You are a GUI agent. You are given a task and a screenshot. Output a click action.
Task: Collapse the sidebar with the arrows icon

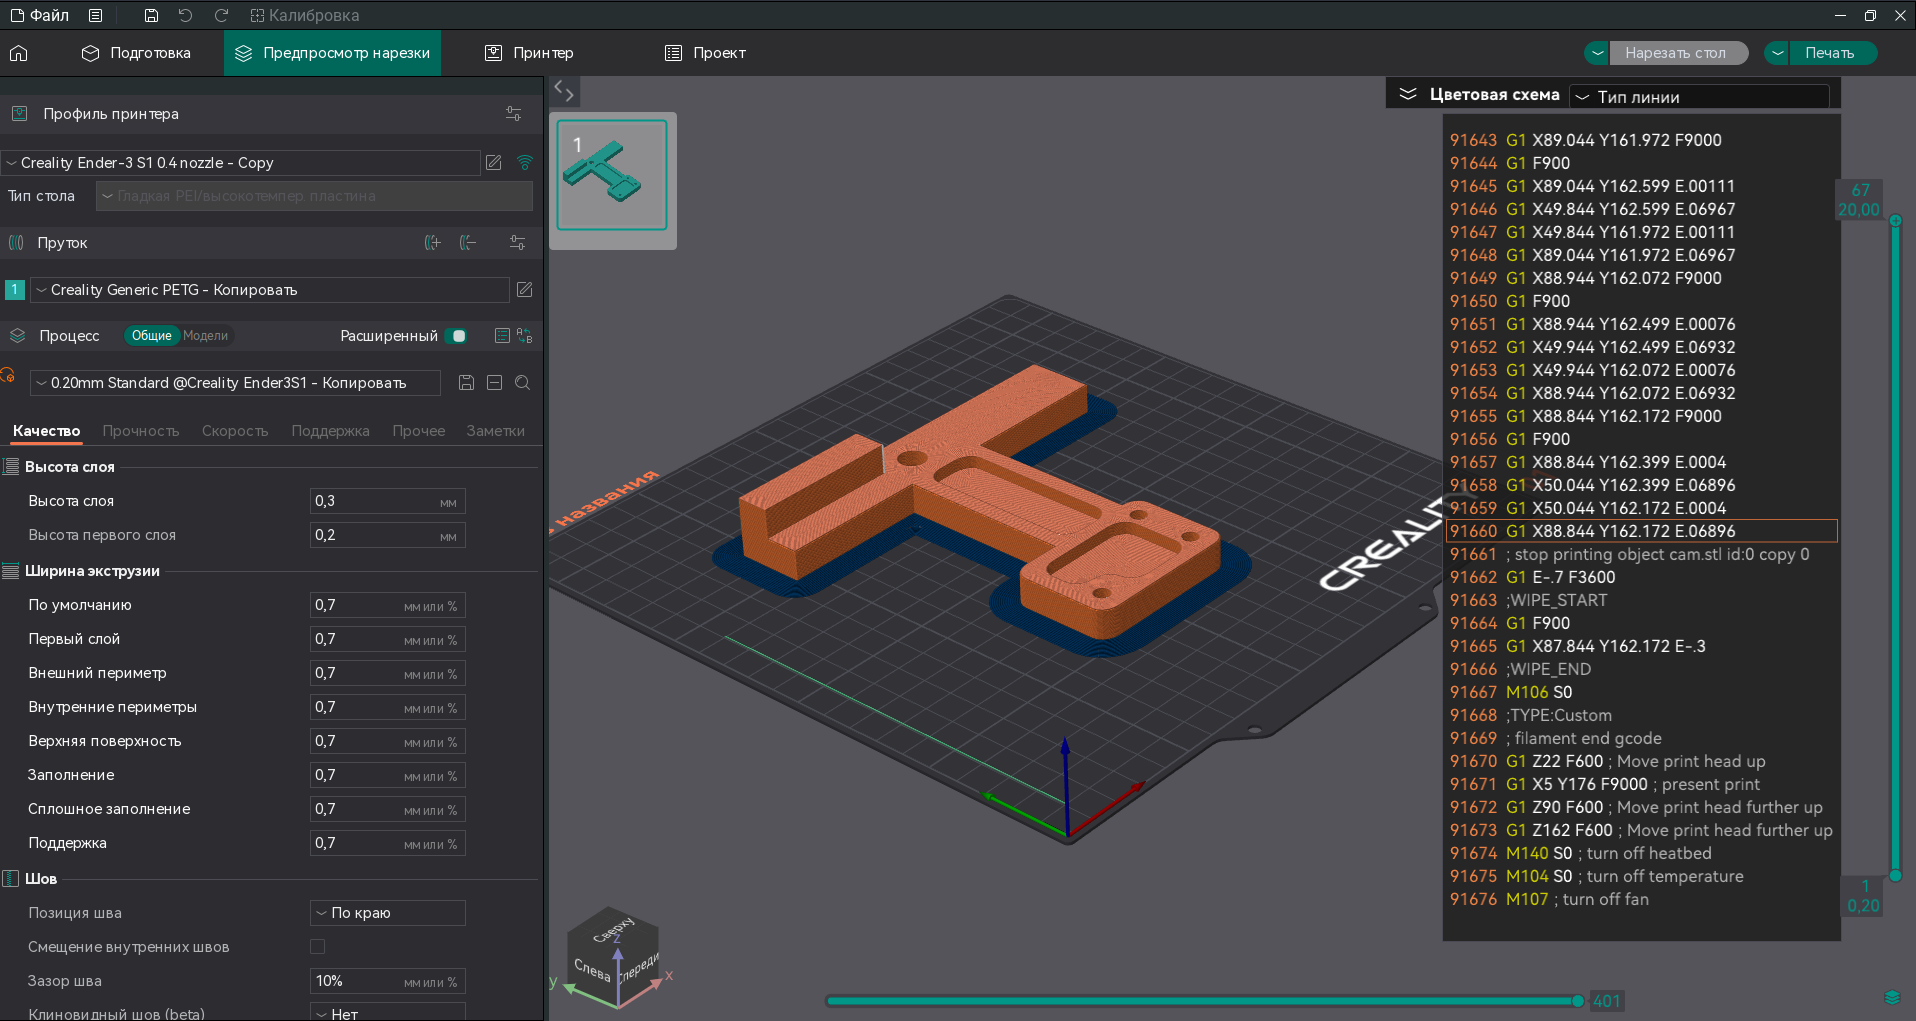click(564, 92)
